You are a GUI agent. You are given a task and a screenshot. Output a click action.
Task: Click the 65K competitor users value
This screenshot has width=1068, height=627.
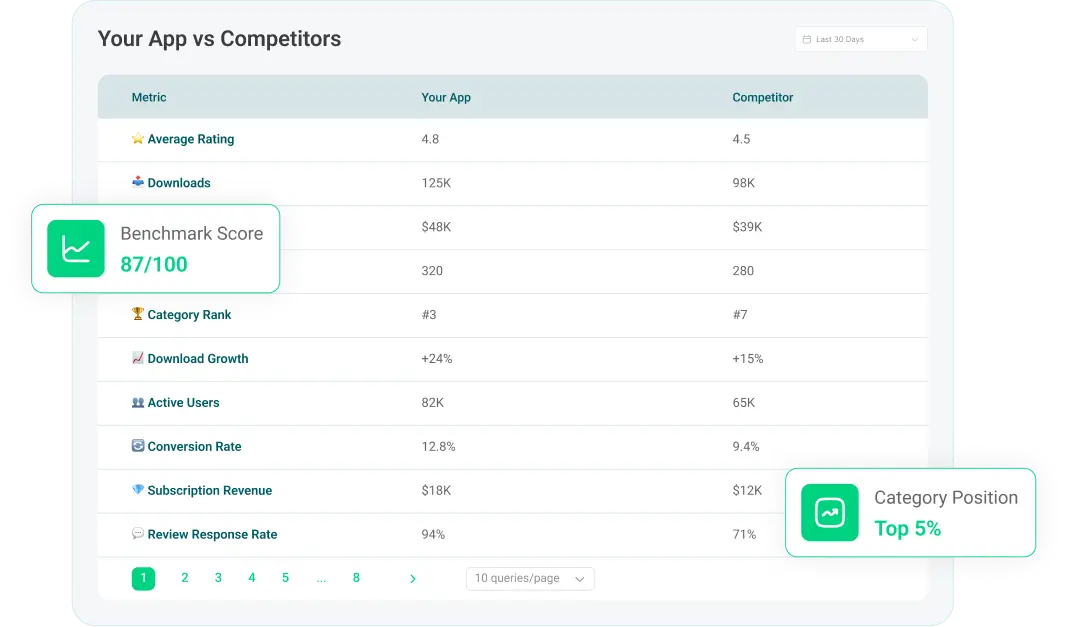[744, 403]
